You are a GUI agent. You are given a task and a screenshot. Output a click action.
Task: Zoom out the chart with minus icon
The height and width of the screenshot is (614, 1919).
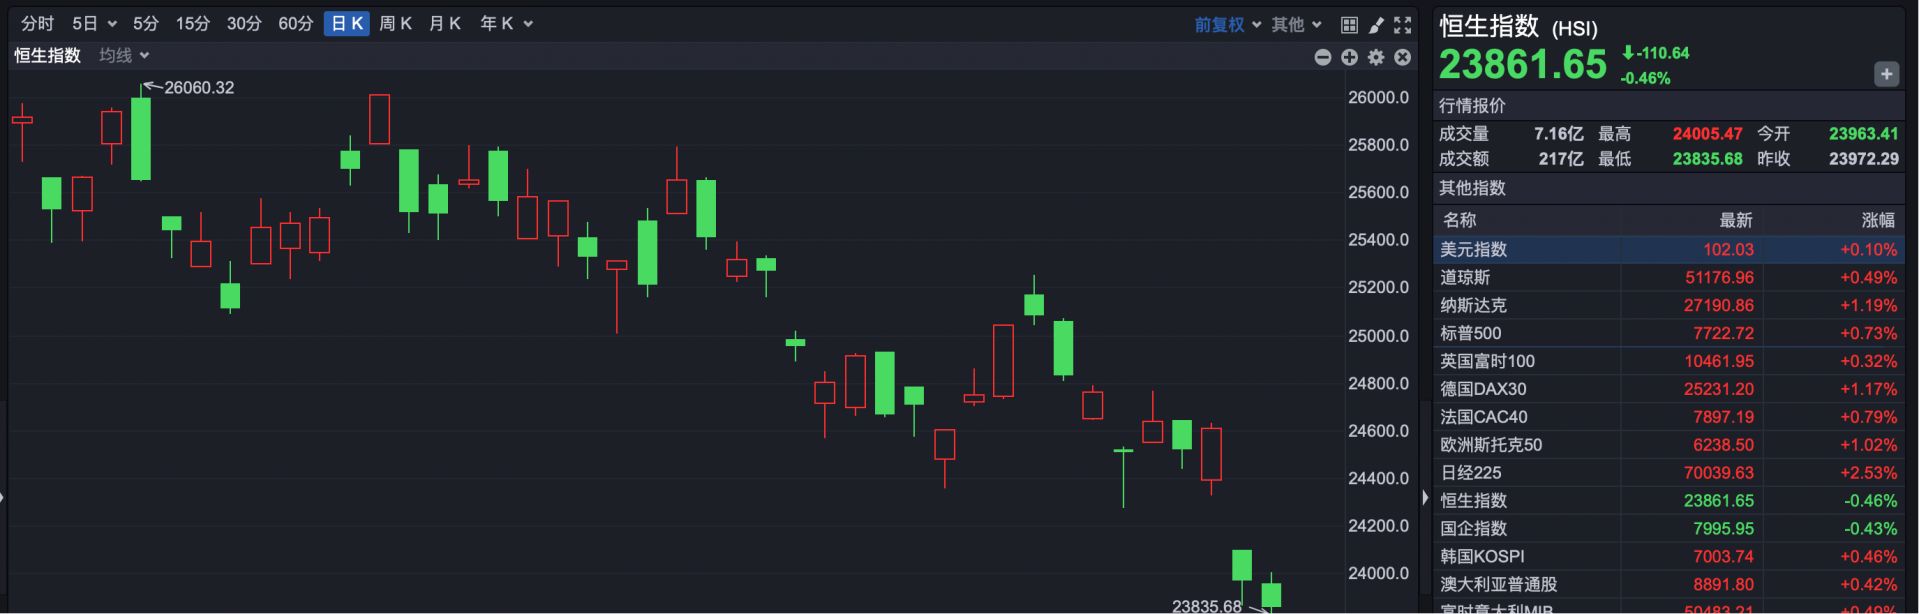pos(1323,57)
